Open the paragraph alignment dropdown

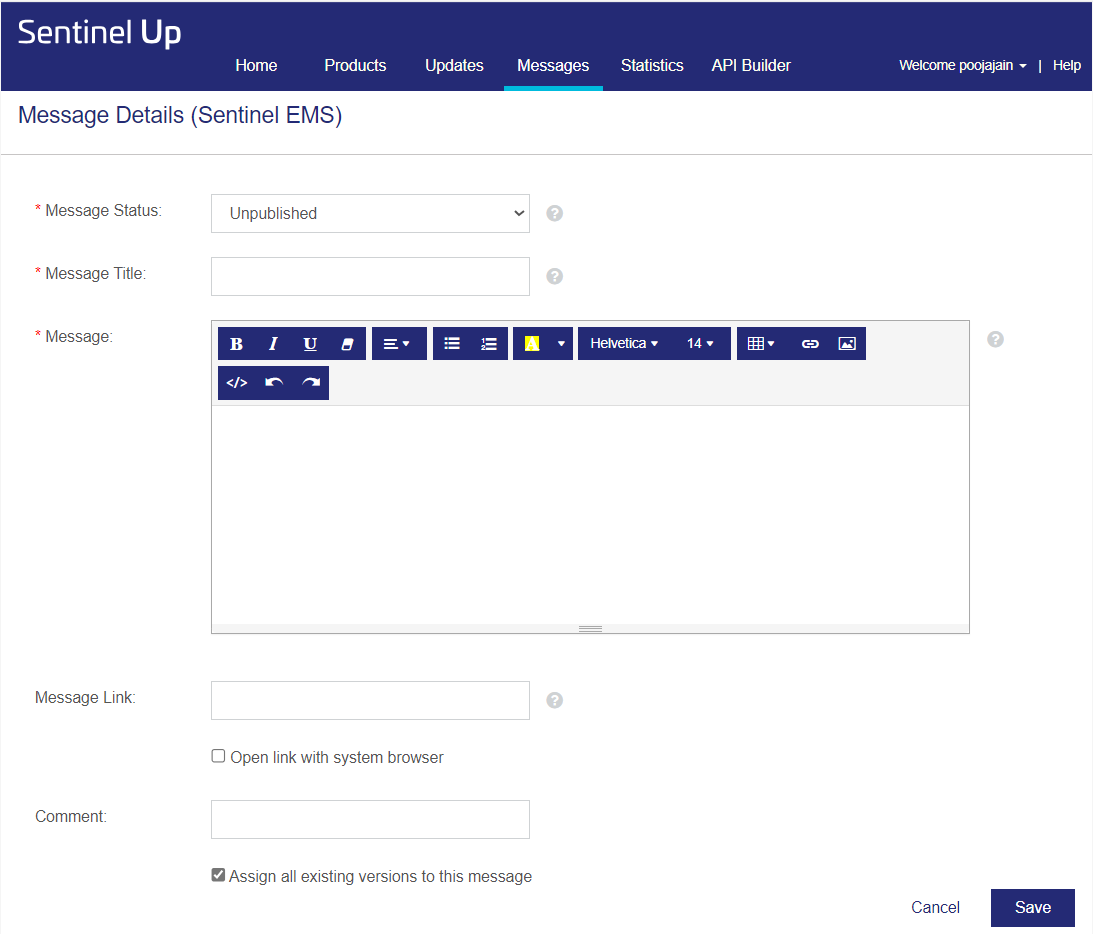tap(399, 344)
